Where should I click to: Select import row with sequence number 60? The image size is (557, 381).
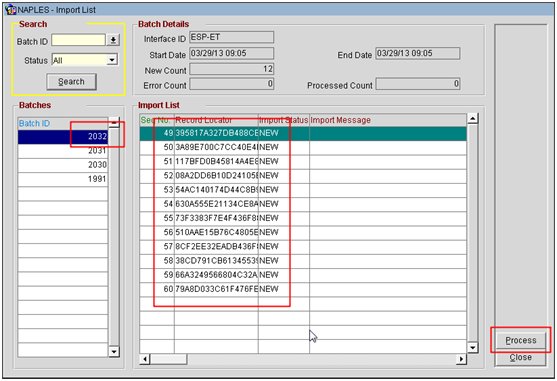(303, 290)
